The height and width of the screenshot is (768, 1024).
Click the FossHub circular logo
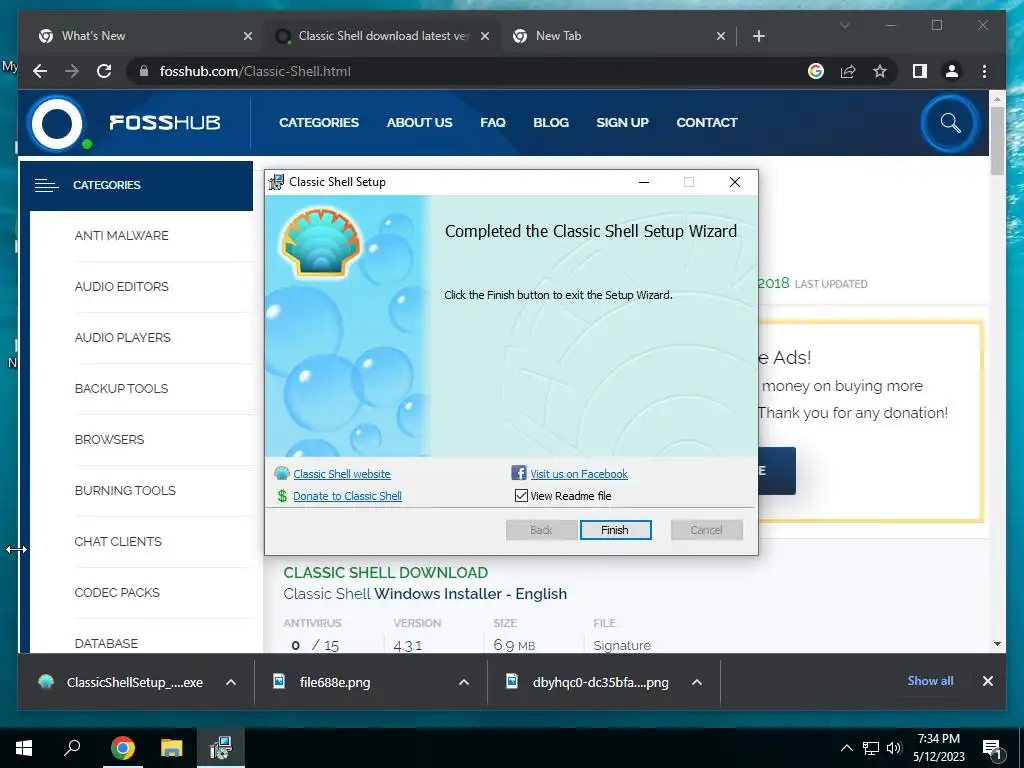(57, 123)
